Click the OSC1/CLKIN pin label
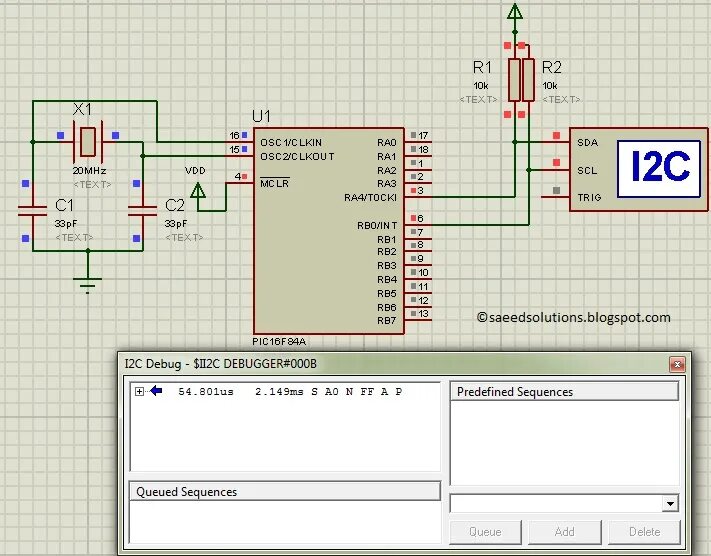 (x=291, y=142)
